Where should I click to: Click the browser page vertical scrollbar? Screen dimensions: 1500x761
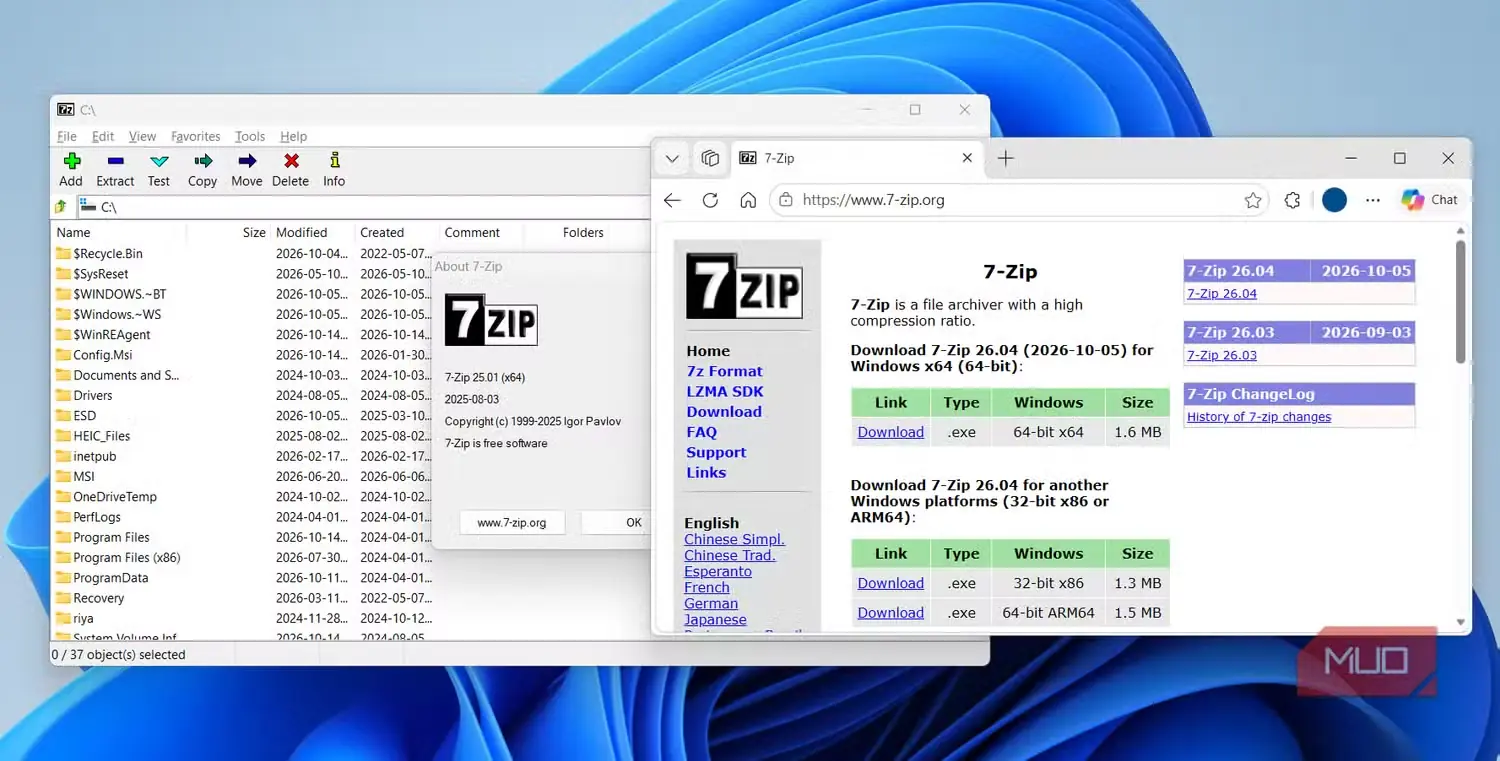click(x=1460, y=300)
